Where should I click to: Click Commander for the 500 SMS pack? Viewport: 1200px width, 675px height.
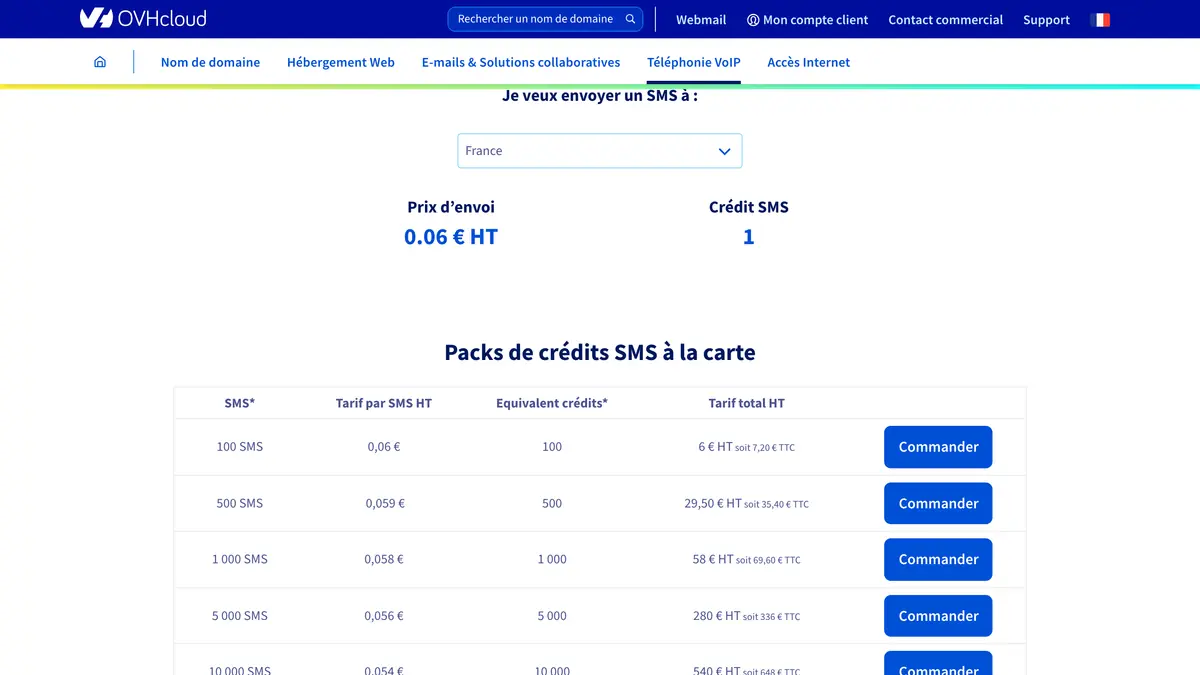pos(938,503)
